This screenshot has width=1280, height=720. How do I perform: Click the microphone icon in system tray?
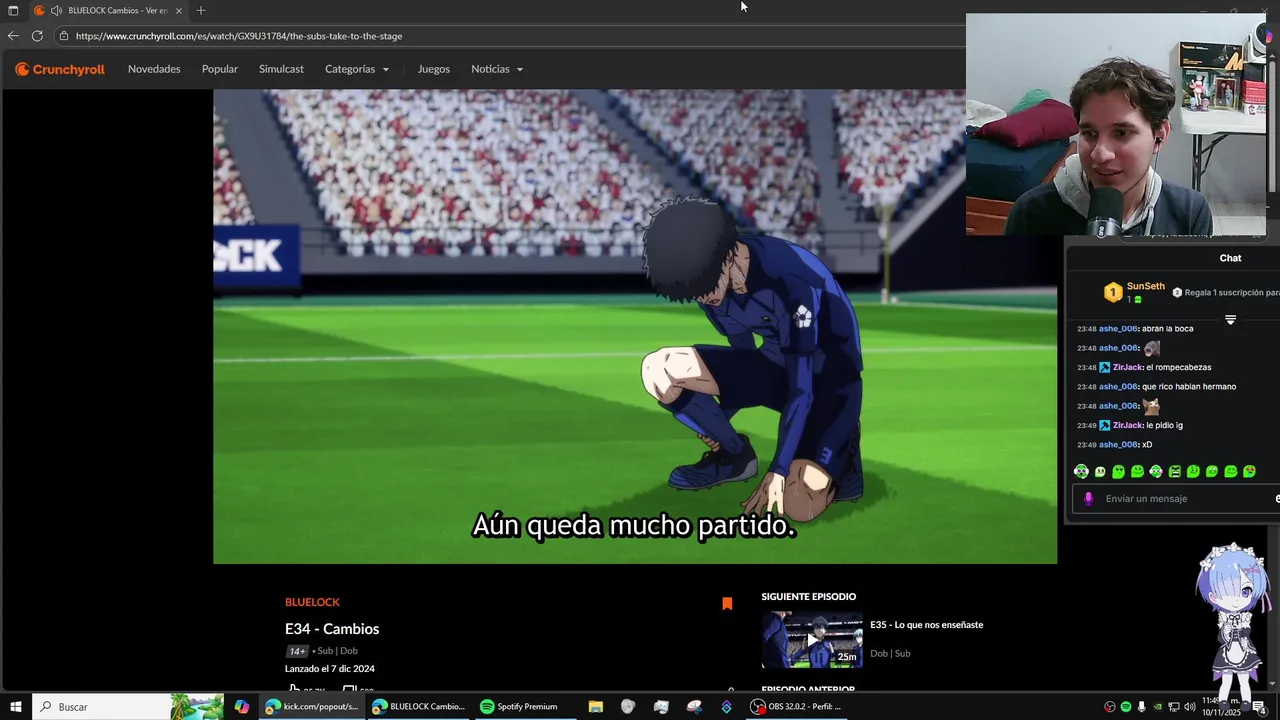pos(1142,707)
